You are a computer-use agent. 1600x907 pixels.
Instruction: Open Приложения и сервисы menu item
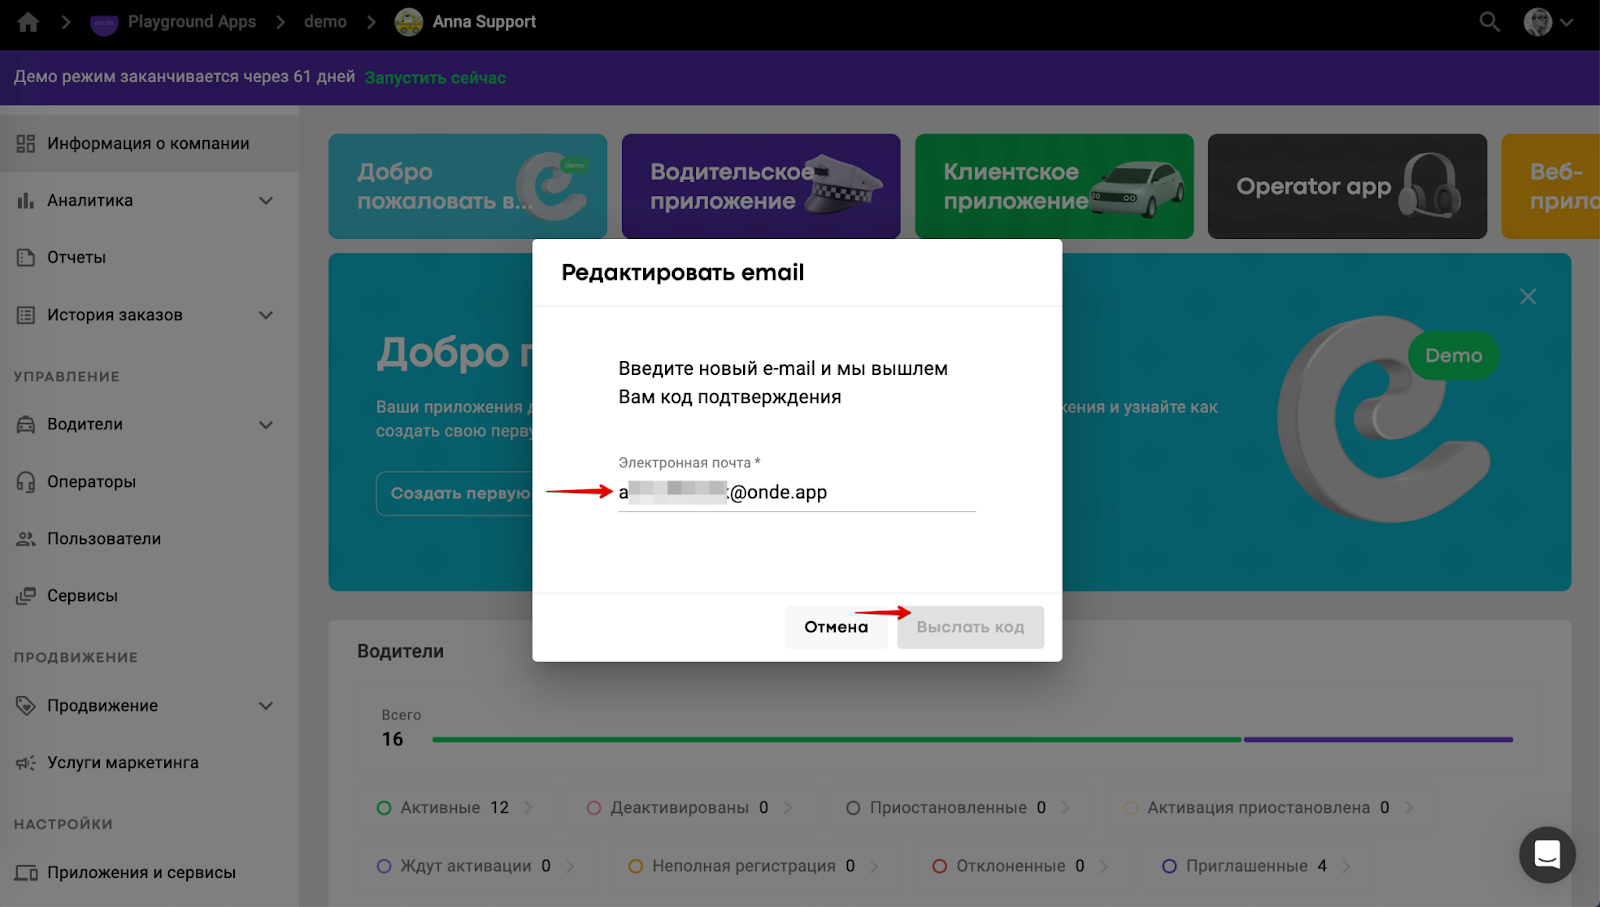pos(149,873)
